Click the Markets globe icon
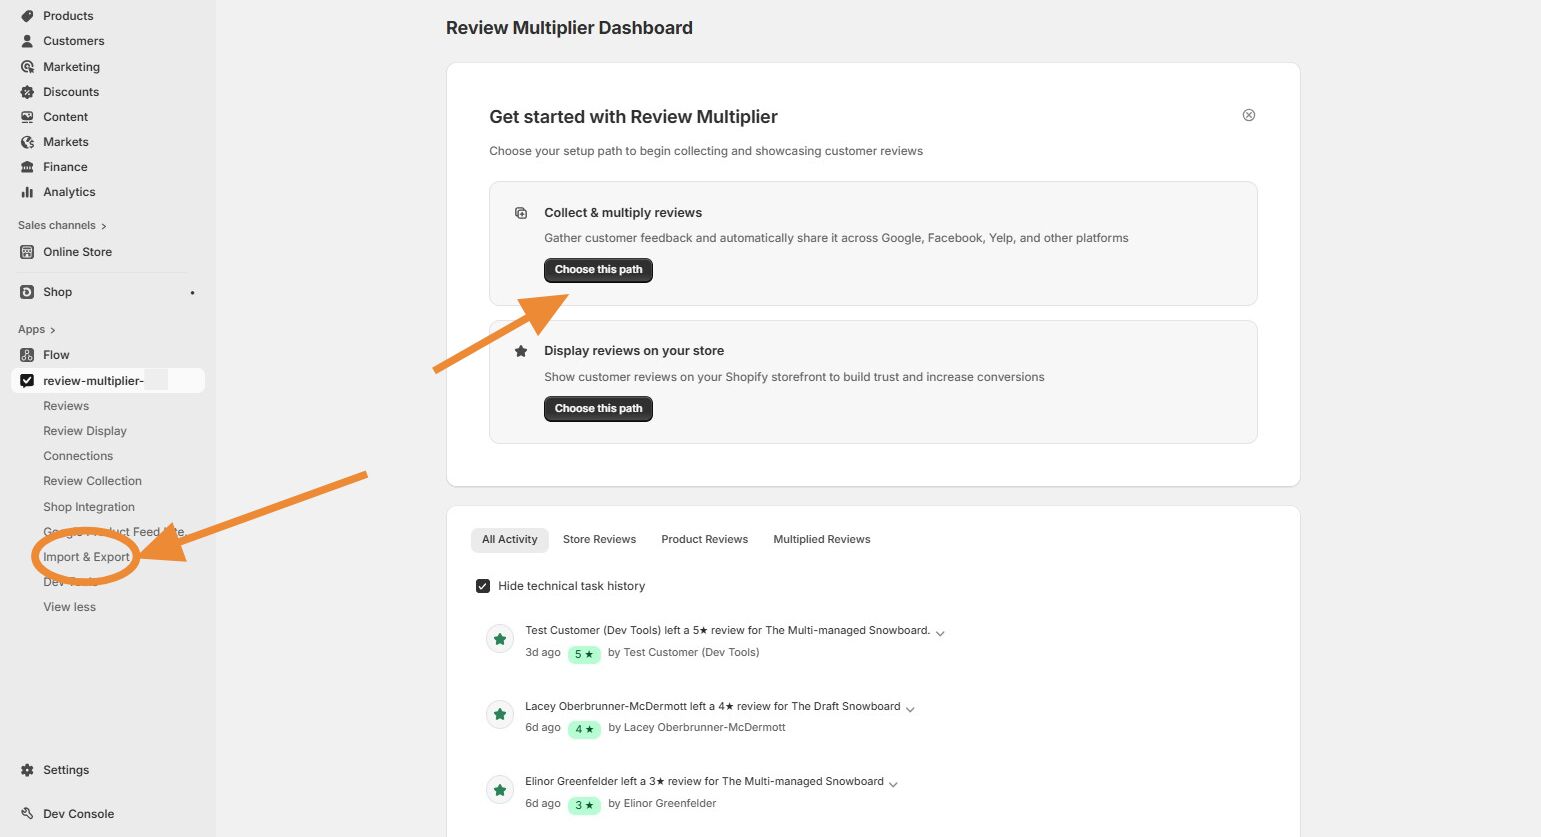This screenshot has width=1541, height=837. click(x=27, y=142)
